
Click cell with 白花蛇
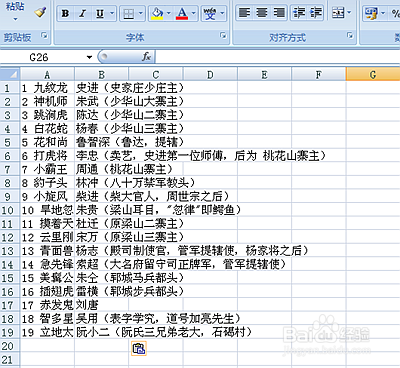click(x=47, y=129)
